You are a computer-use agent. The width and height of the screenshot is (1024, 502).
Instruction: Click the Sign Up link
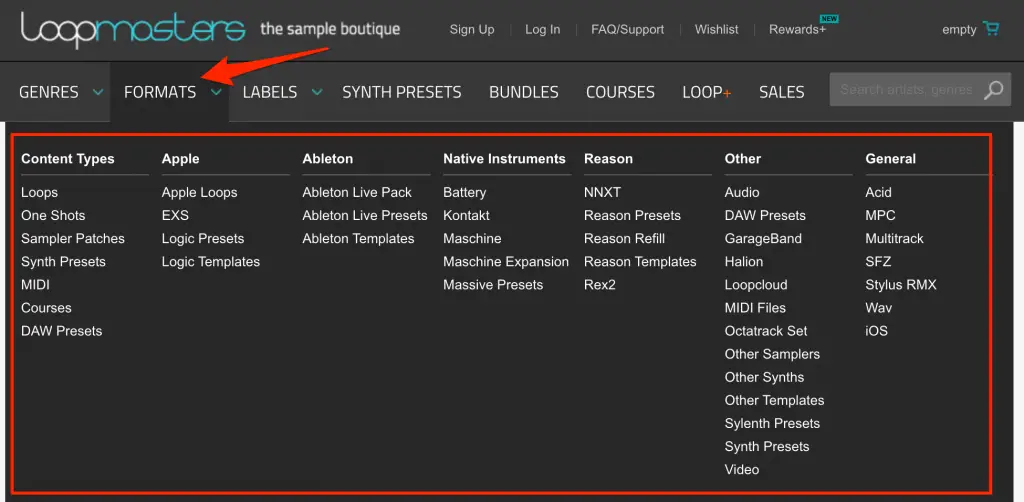click(x=472, y=29)
